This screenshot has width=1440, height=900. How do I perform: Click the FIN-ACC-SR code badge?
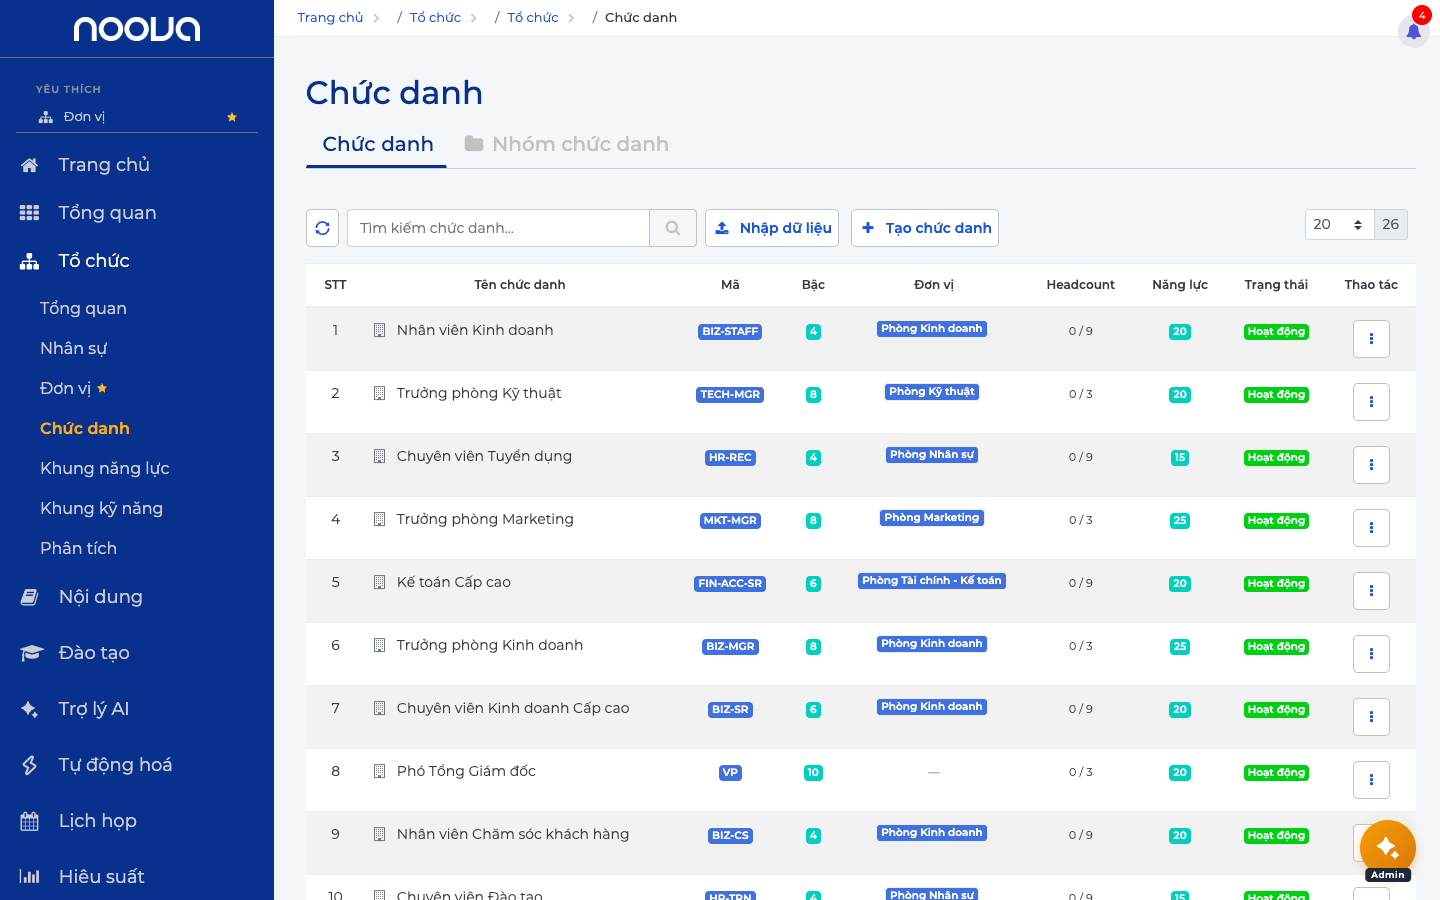[x=730, y=584]
